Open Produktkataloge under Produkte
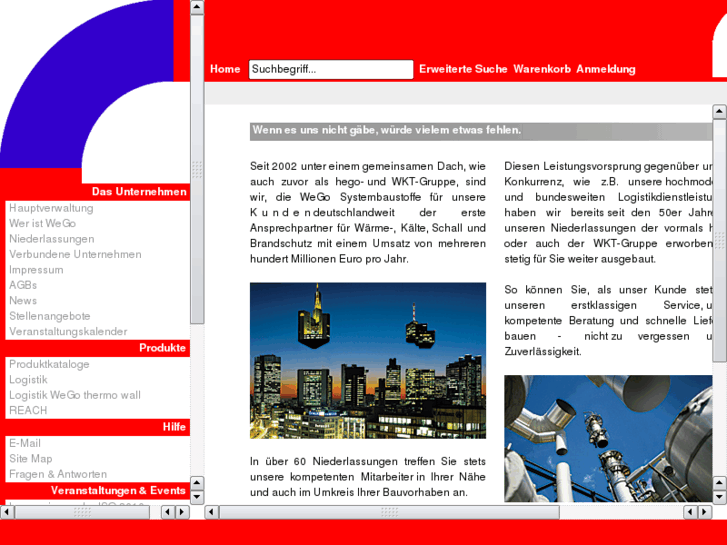727x545 pixels. coord(49,364)
